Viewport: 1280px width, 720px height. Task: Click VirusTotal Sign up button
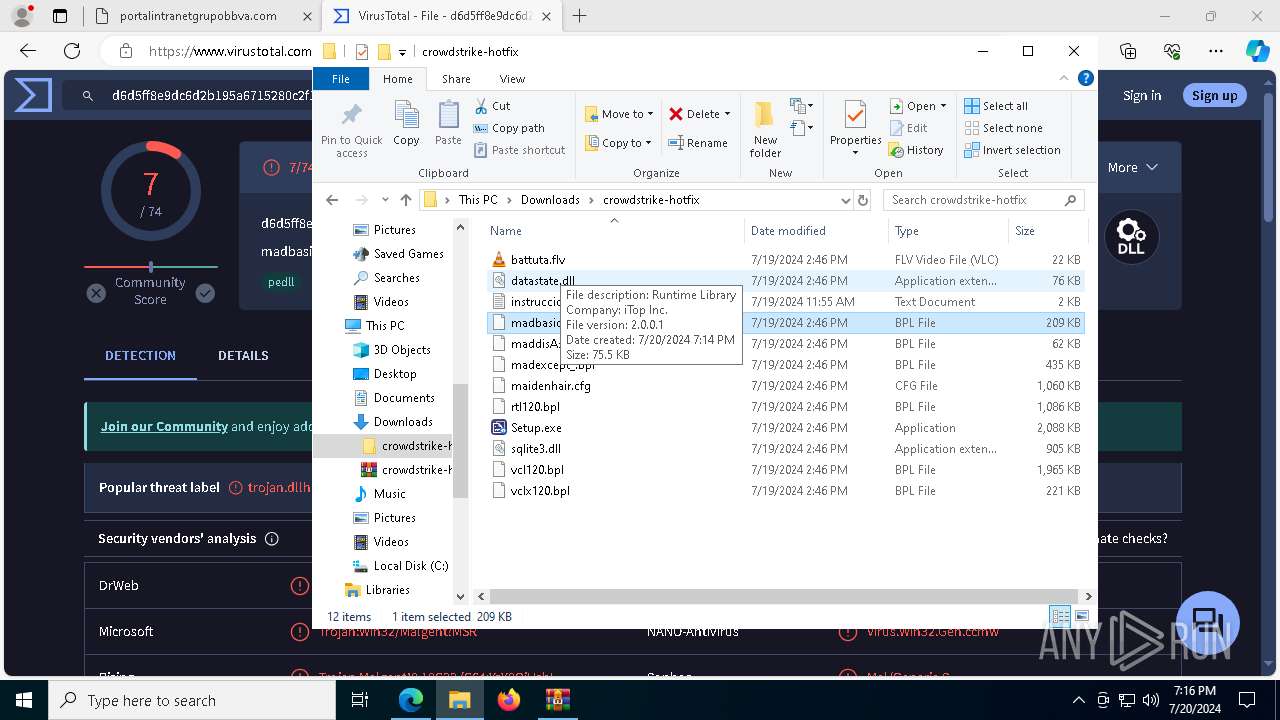tap(1214, 96)
